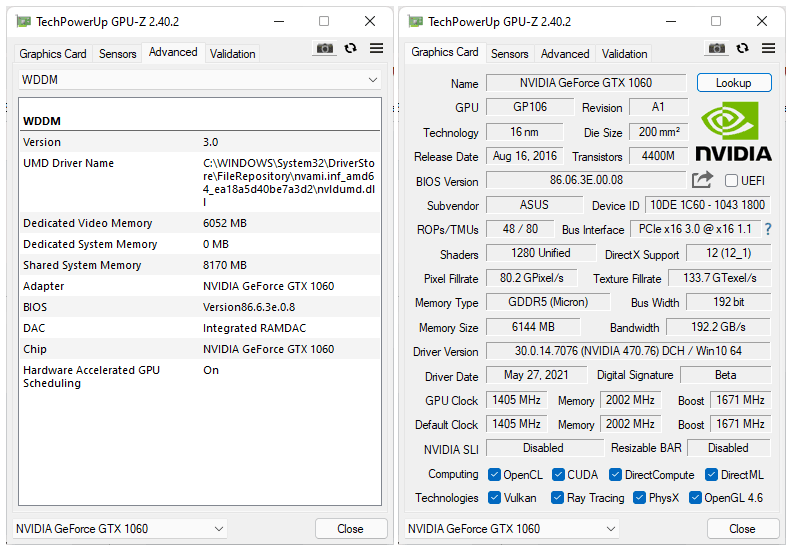The height and width of the screenshot is (552, 795).
Task: Open GPU selector dropdown in the left window
Action: point(120,529)
